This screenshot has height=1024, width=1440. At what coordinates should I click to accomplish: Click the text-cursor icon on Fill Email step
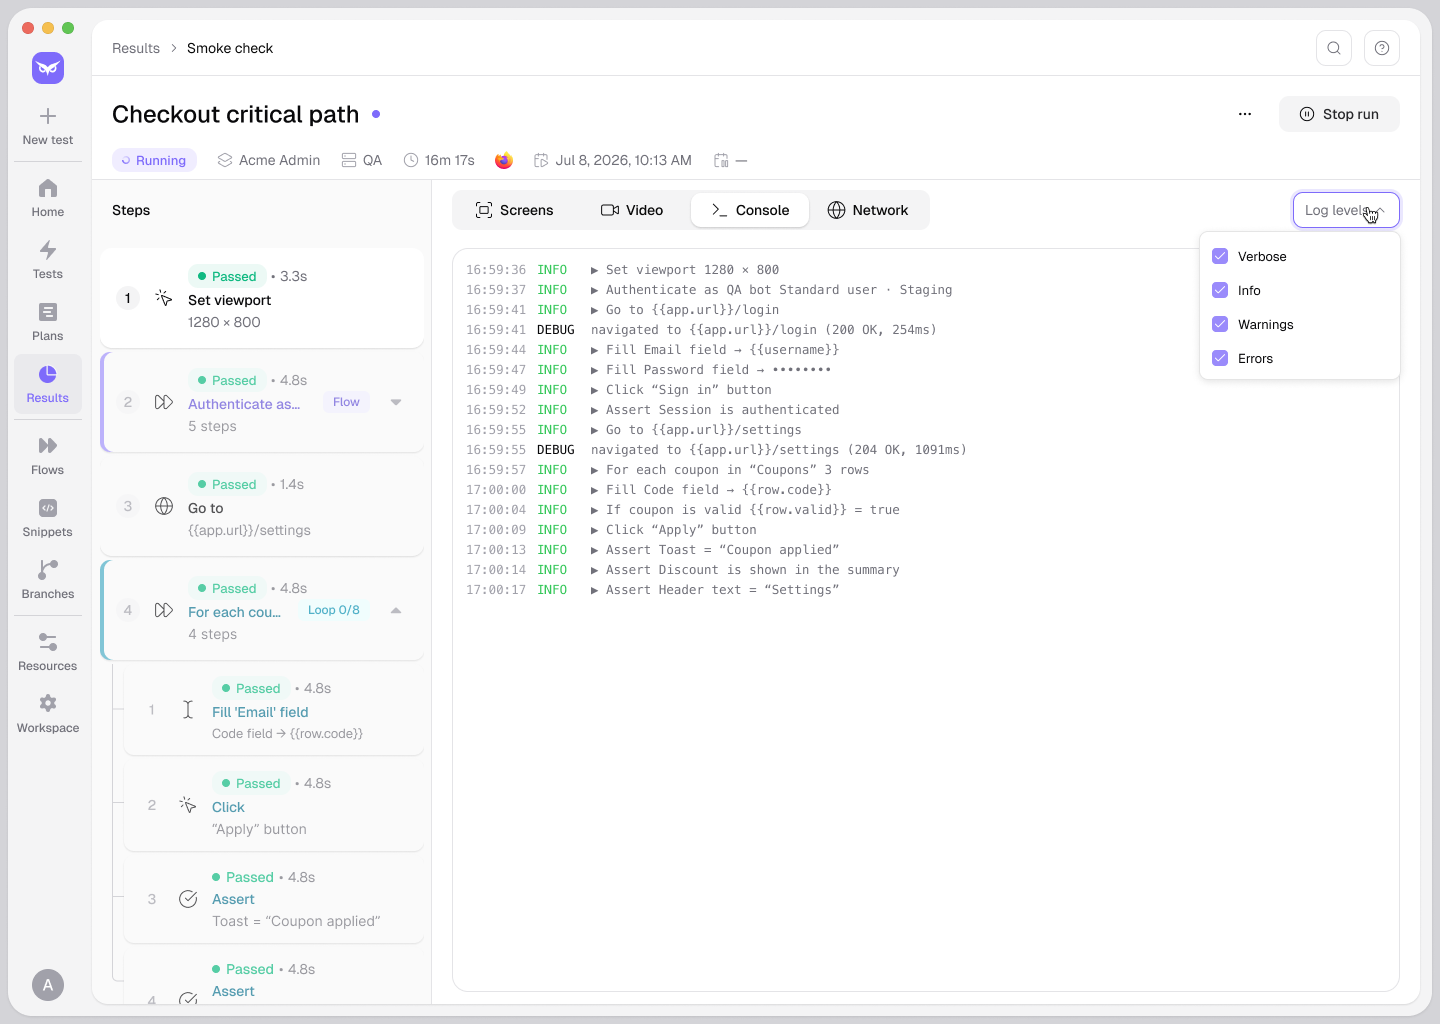point(188,709)
